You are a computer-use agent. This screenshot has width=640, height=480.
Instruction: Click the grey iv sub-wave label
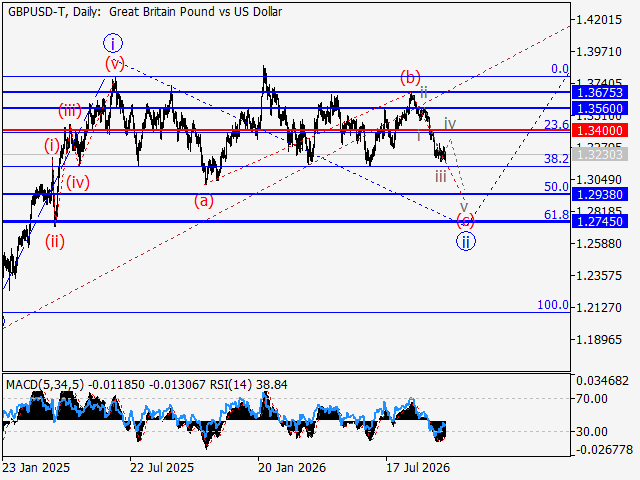point(450,123)
